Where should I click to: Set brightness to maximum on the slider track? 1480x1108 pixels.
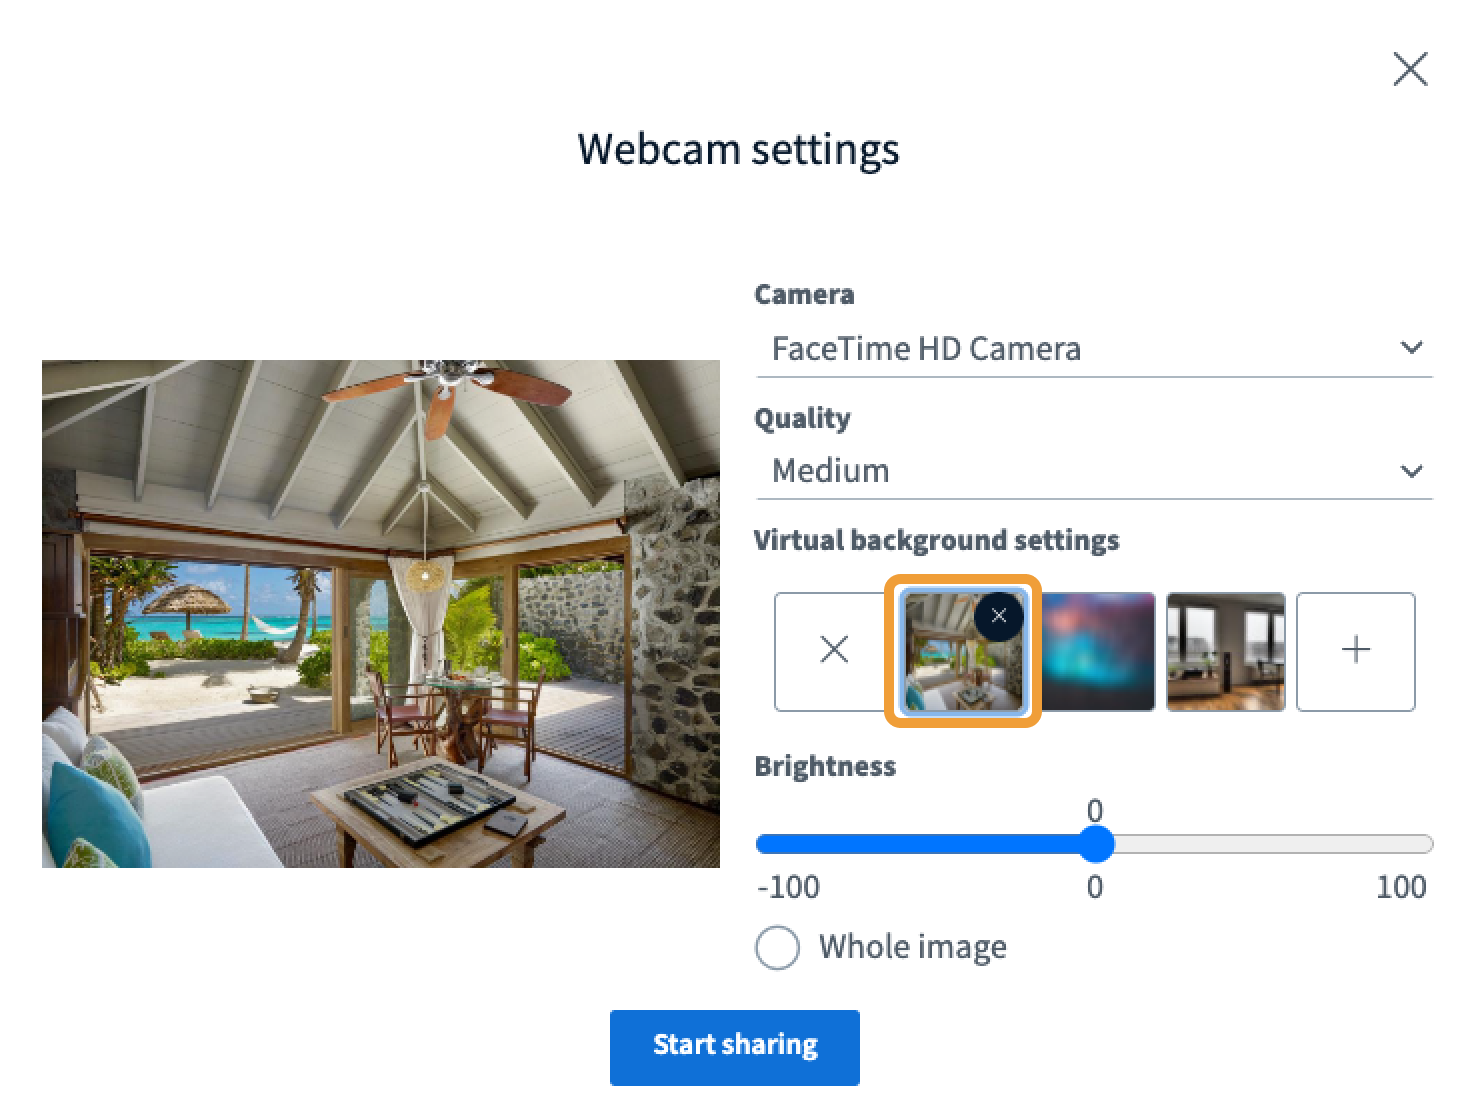[x=1428, y=844]
